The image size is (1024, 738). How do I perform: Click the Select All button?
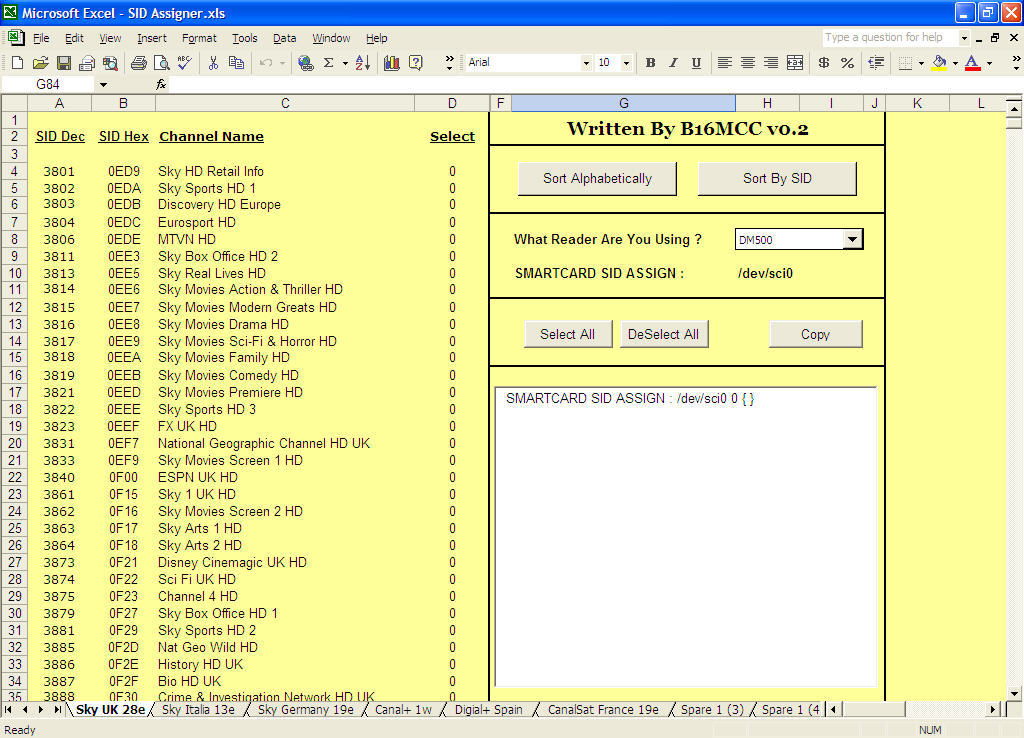tap(568, 334)
